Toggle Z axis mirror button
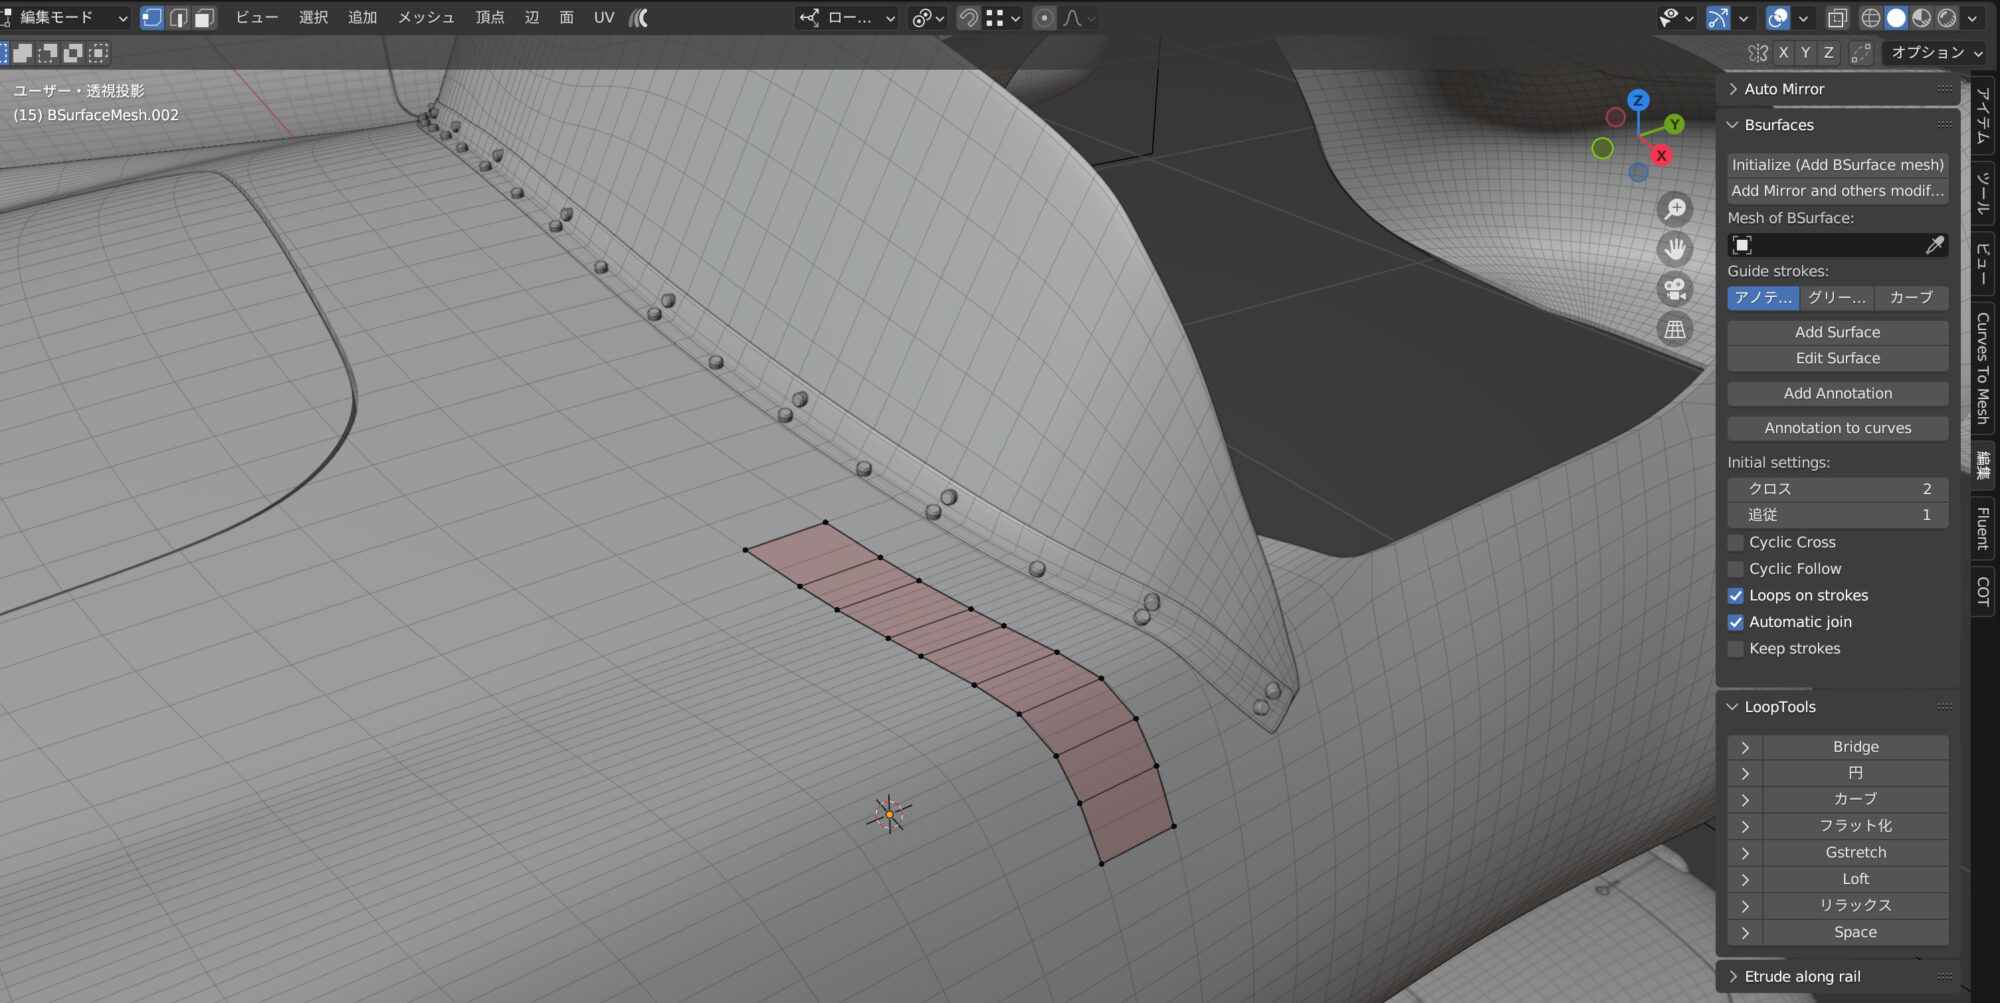 point(1828,53)
